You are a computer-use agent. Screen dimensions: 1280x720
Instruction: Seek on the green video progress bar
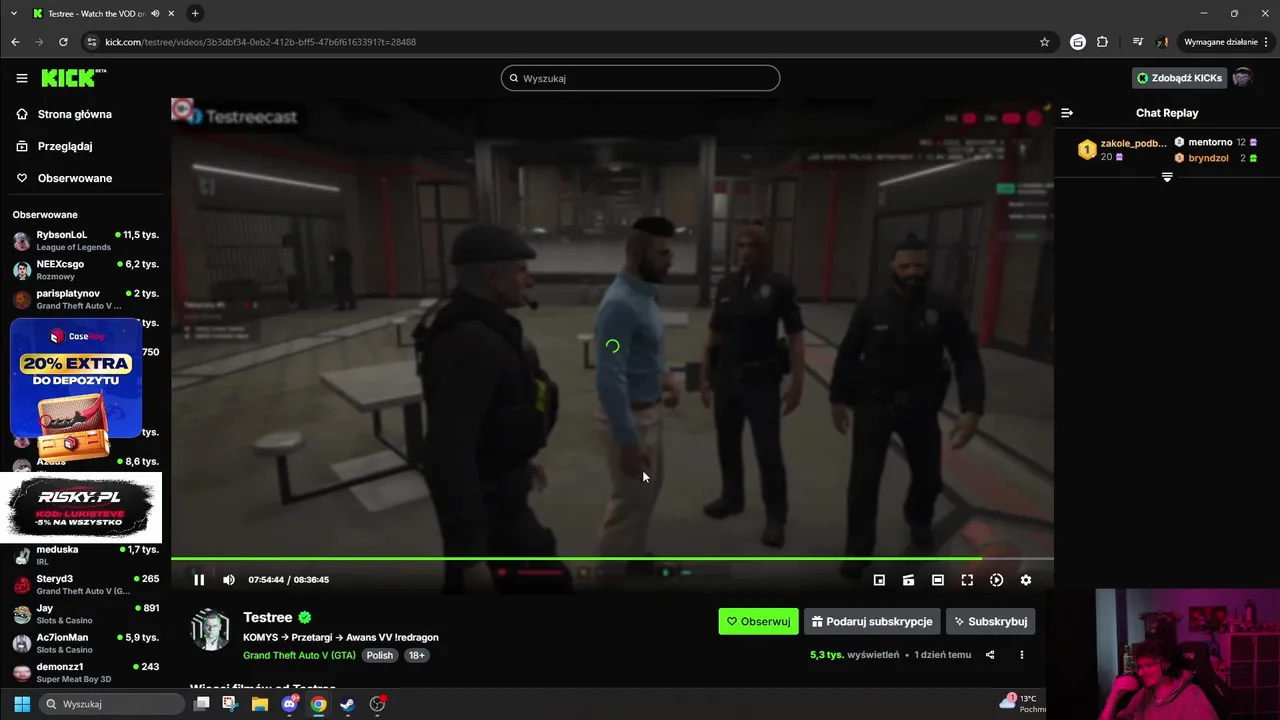(x=612, y=559)
